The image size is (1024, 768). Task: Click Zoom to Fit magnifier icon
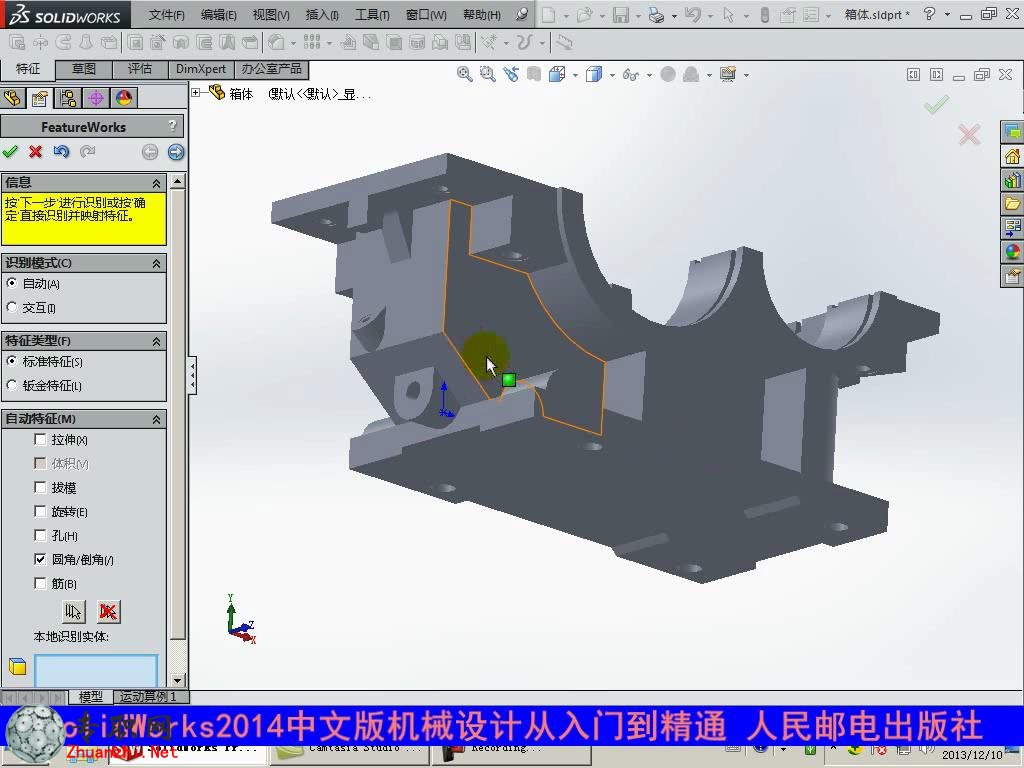point(464,74)
